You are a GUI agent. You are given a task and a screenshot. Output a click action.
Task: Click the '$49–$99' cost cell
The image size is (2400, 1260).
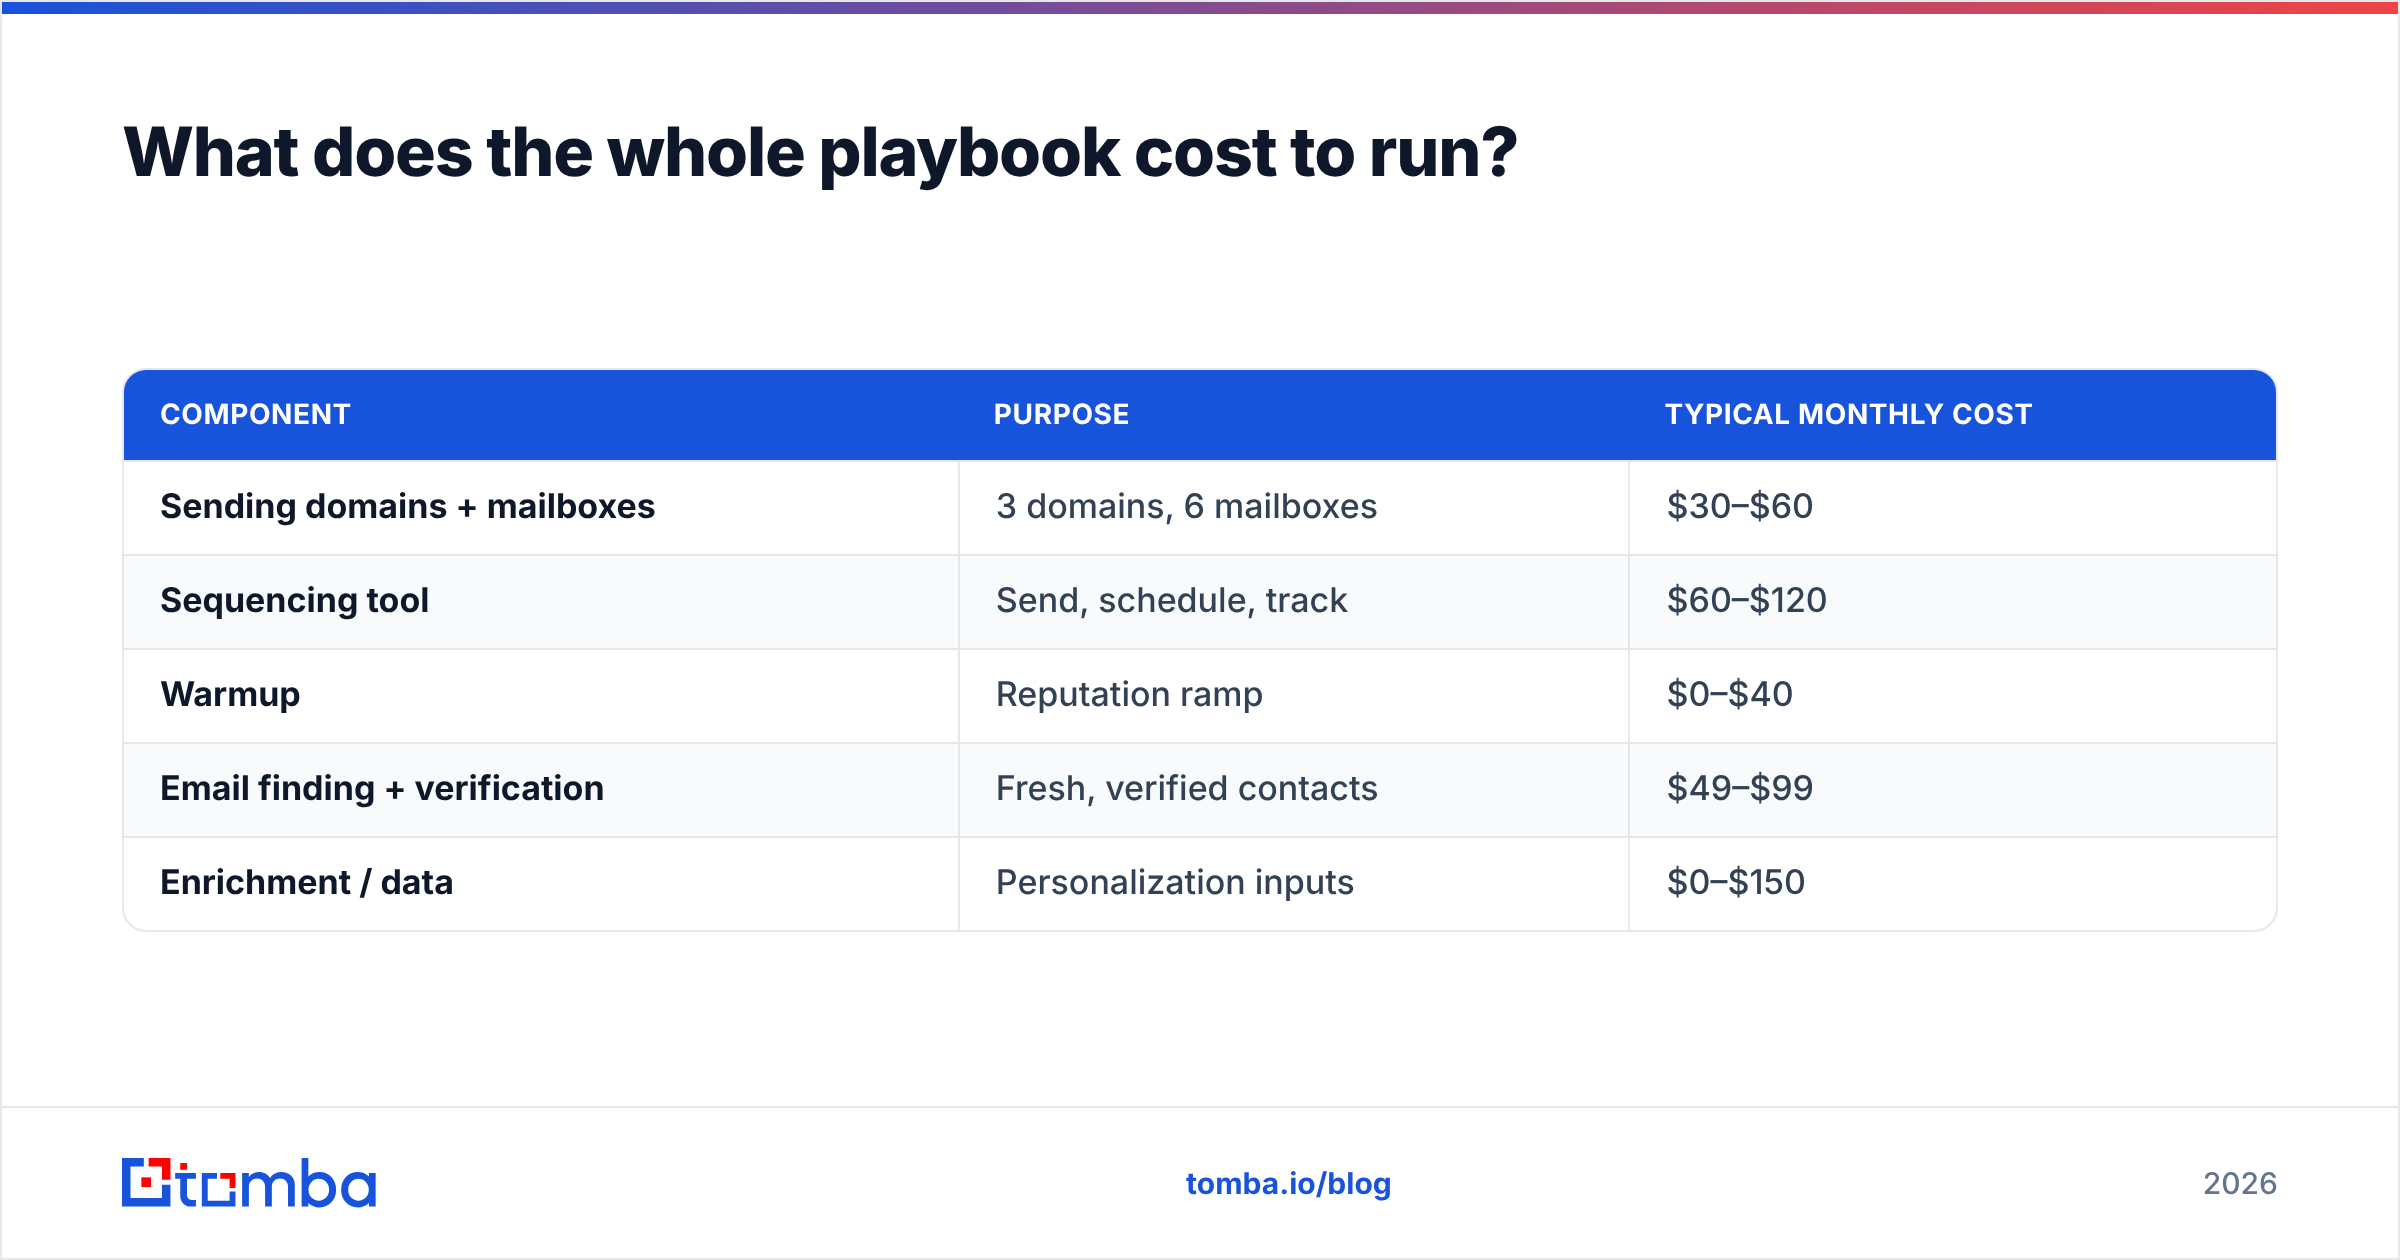click(x=1952, y=789)
